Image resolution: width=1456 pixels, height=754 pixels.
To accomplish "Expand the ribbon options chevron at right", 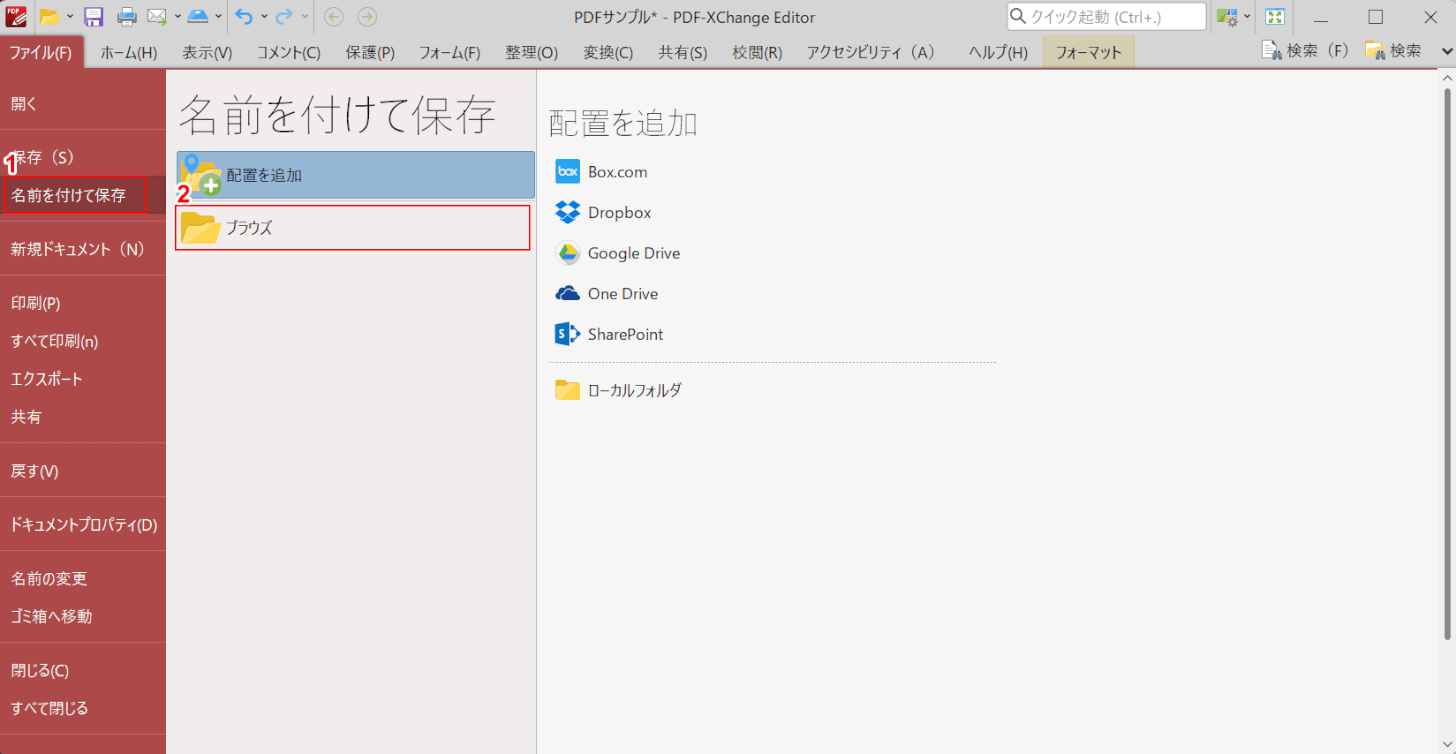I will (x=1445, y=51).
